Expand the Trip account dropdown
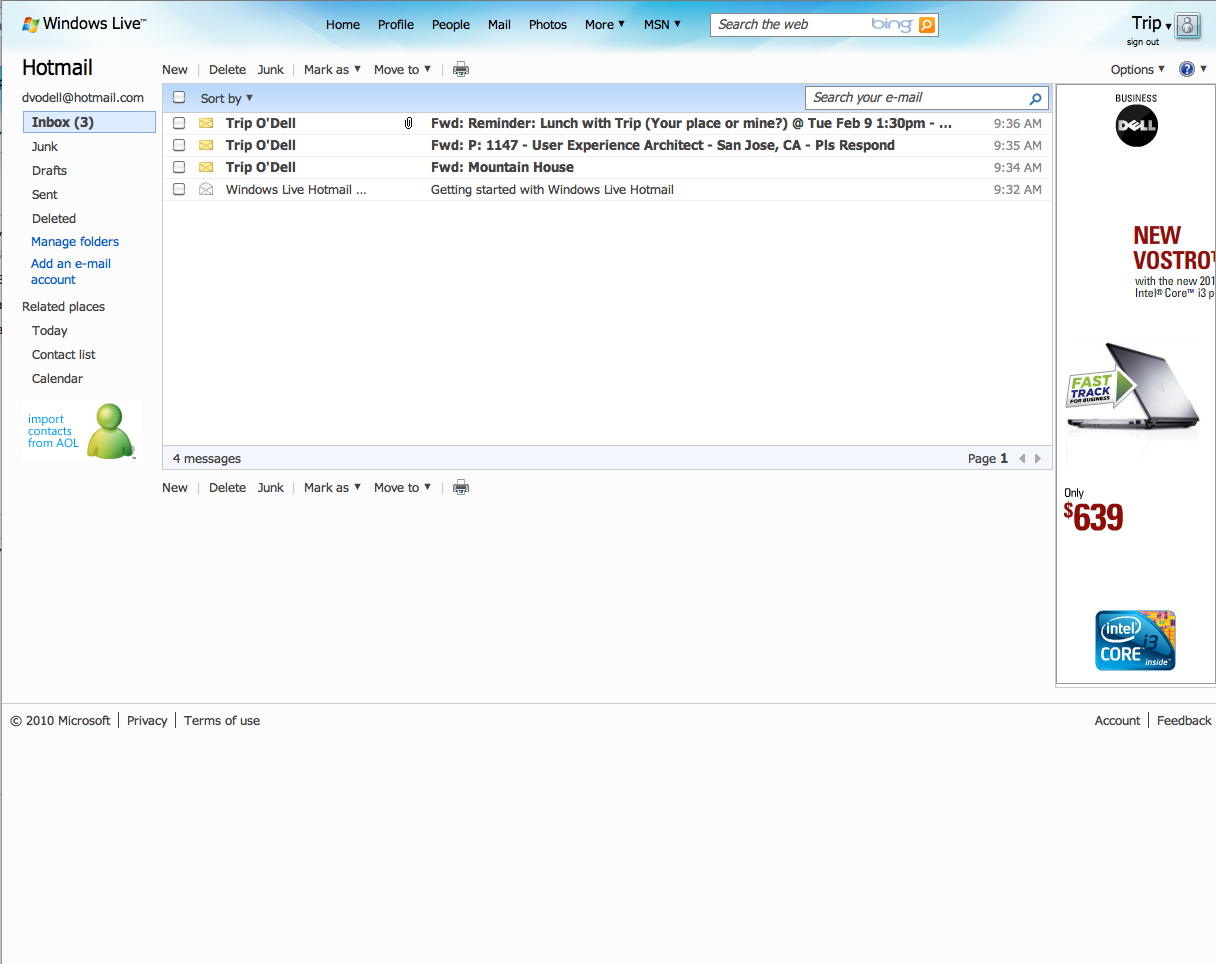Image resolution: width=1216 pixels, height=964 pixels. 1168,26
